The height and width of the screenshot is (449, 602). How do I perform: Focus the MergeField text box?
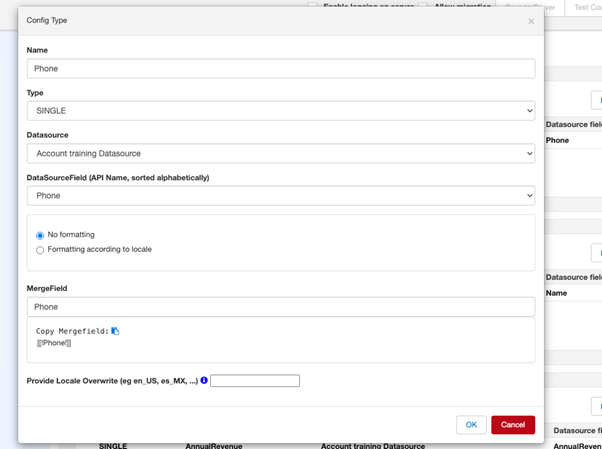click(280, 307)
